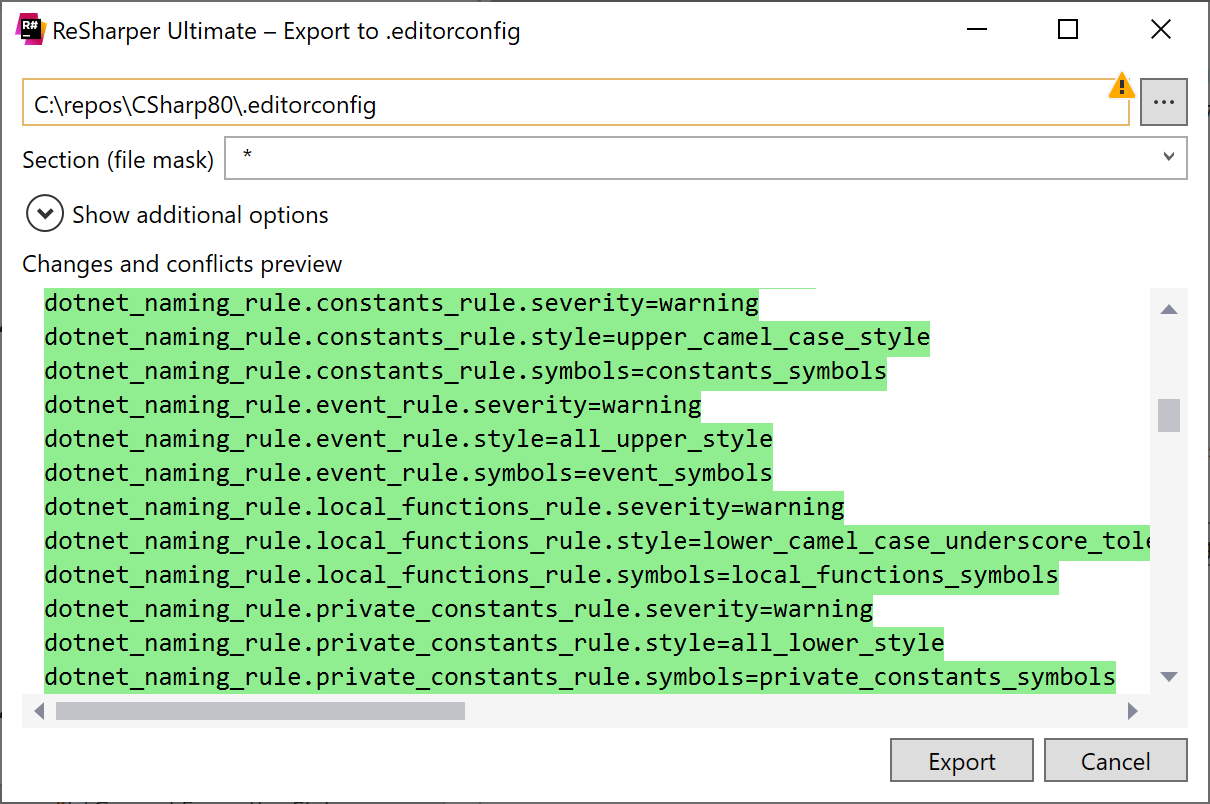Maximize the Export to .editorconfig dialog
The width and height of the screenshot is (1210, 804).
(1067, 30)
